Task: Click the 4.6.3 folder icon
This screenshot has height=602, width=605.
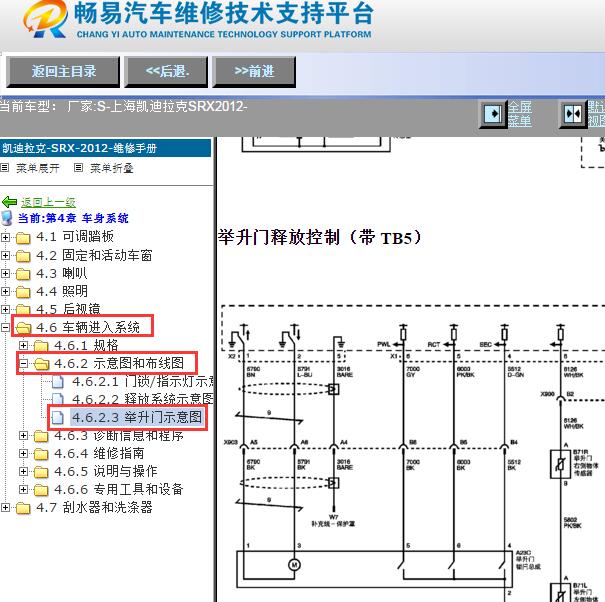Action: point(41,436)
